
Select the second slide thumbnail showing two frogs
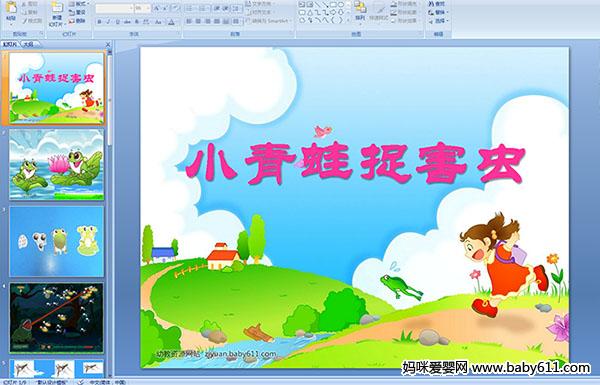coord(57,165)
